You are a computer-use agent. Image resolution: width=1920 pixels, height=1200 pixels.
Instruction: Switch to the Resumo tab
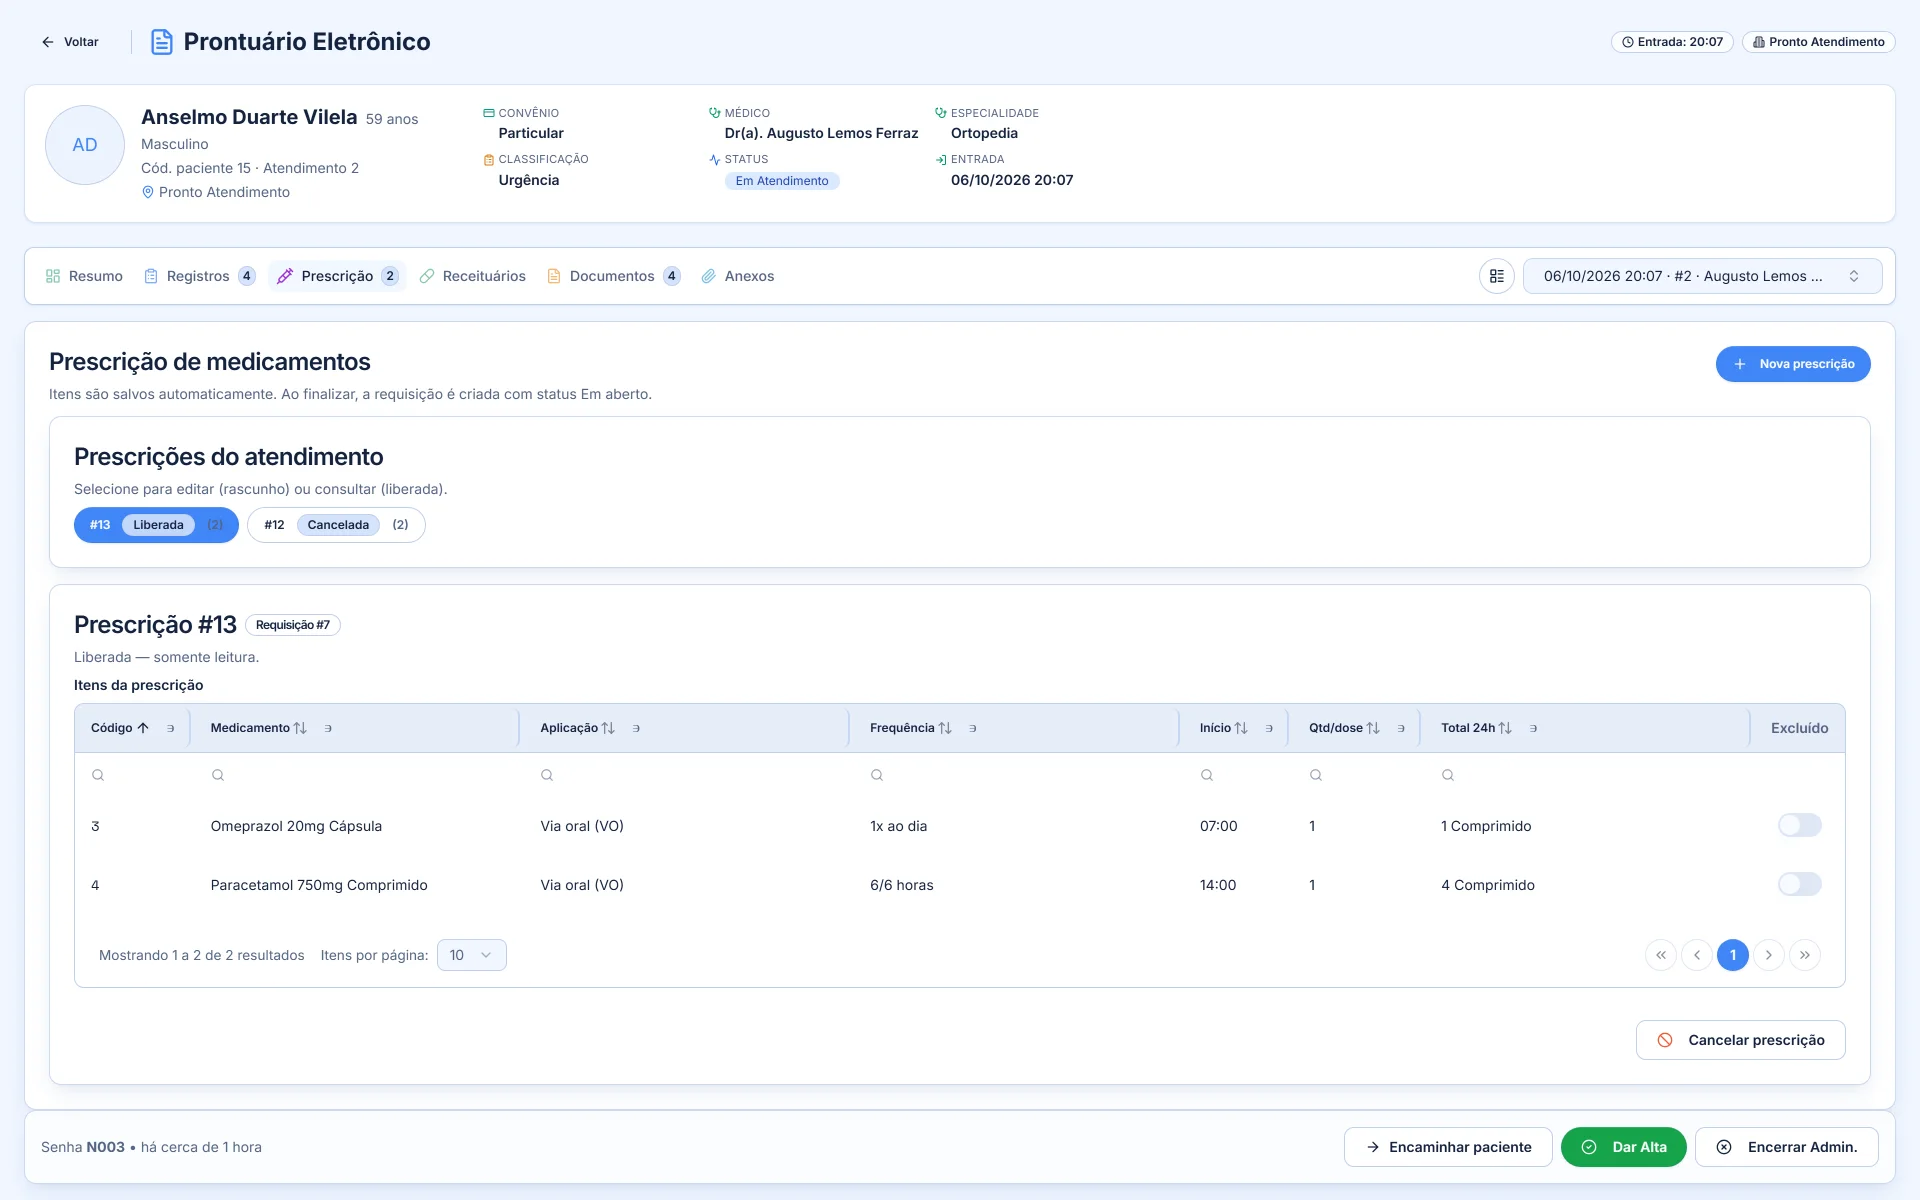[x=84, y=276]
